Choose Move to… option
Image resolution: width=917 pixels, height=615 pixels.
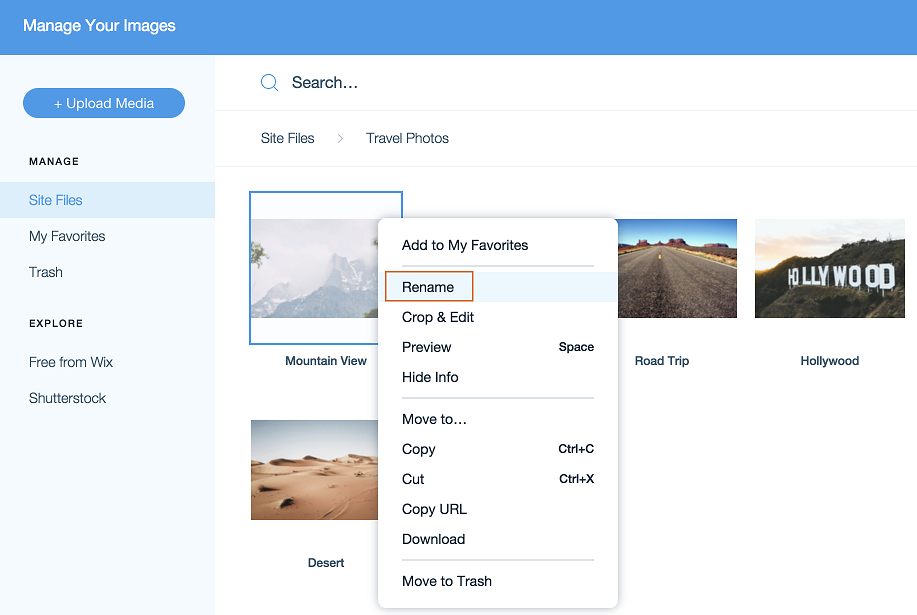click(x=498, y=419)
